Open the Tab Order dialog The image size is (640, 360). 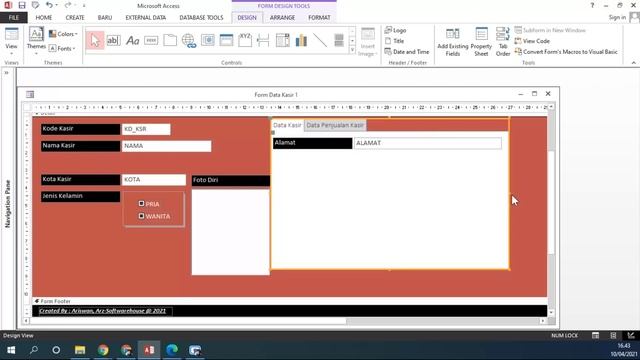[x=503, y=42]
